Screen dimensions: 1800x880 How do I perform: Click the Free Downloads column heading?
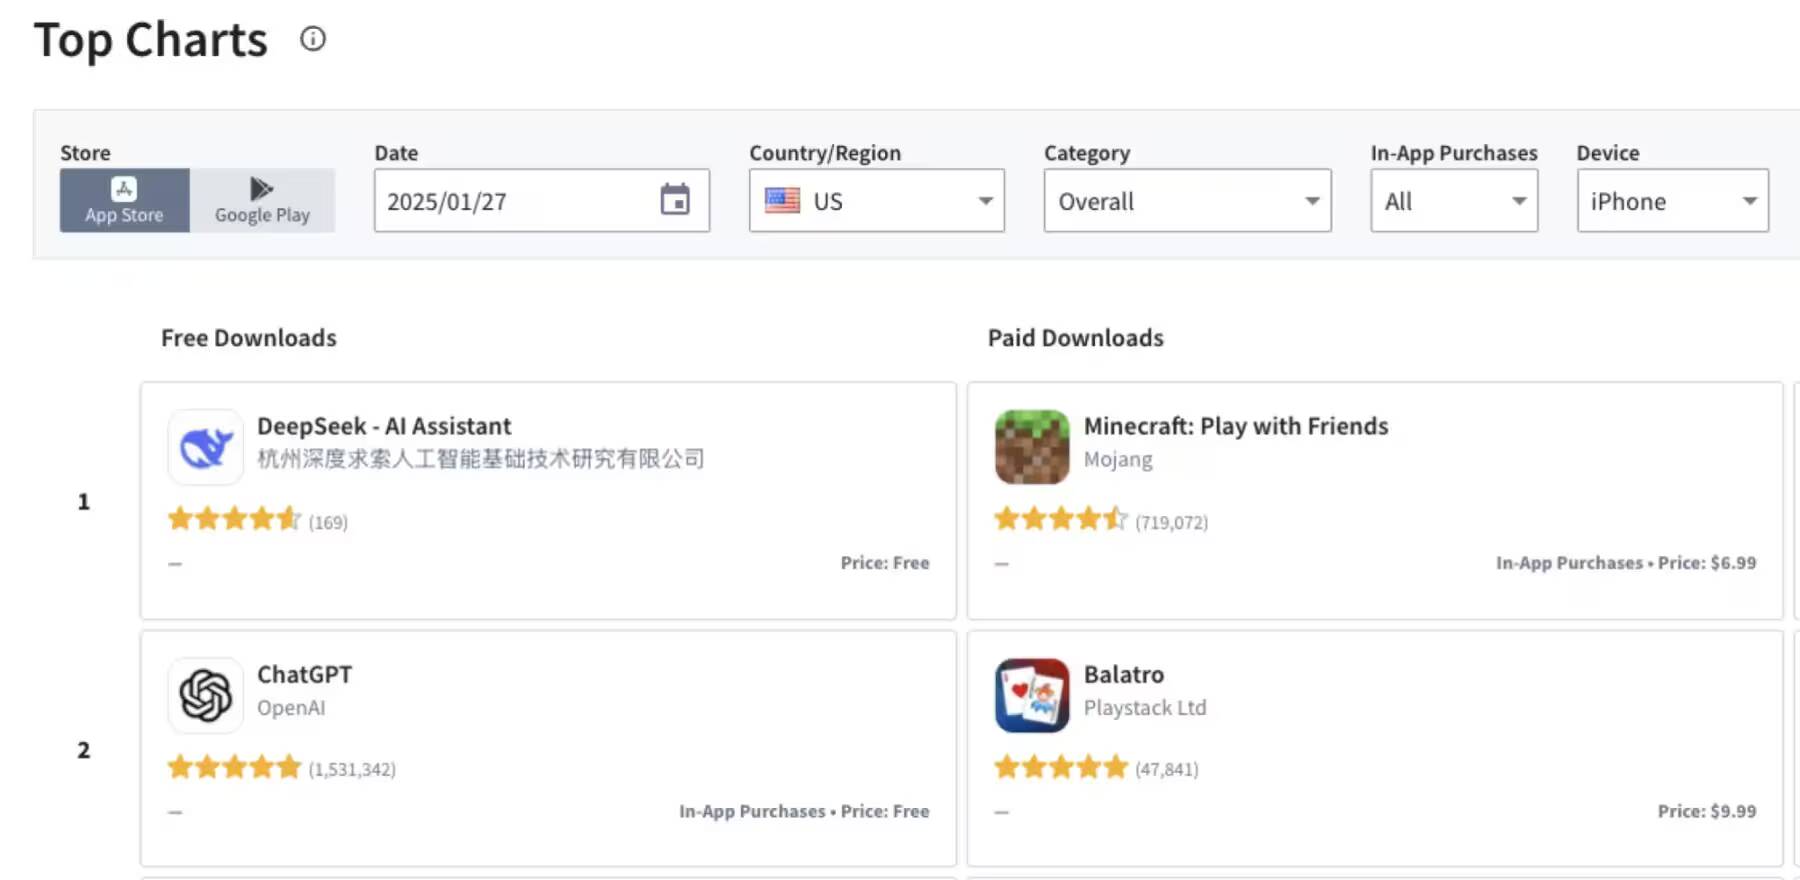(249, 338)
